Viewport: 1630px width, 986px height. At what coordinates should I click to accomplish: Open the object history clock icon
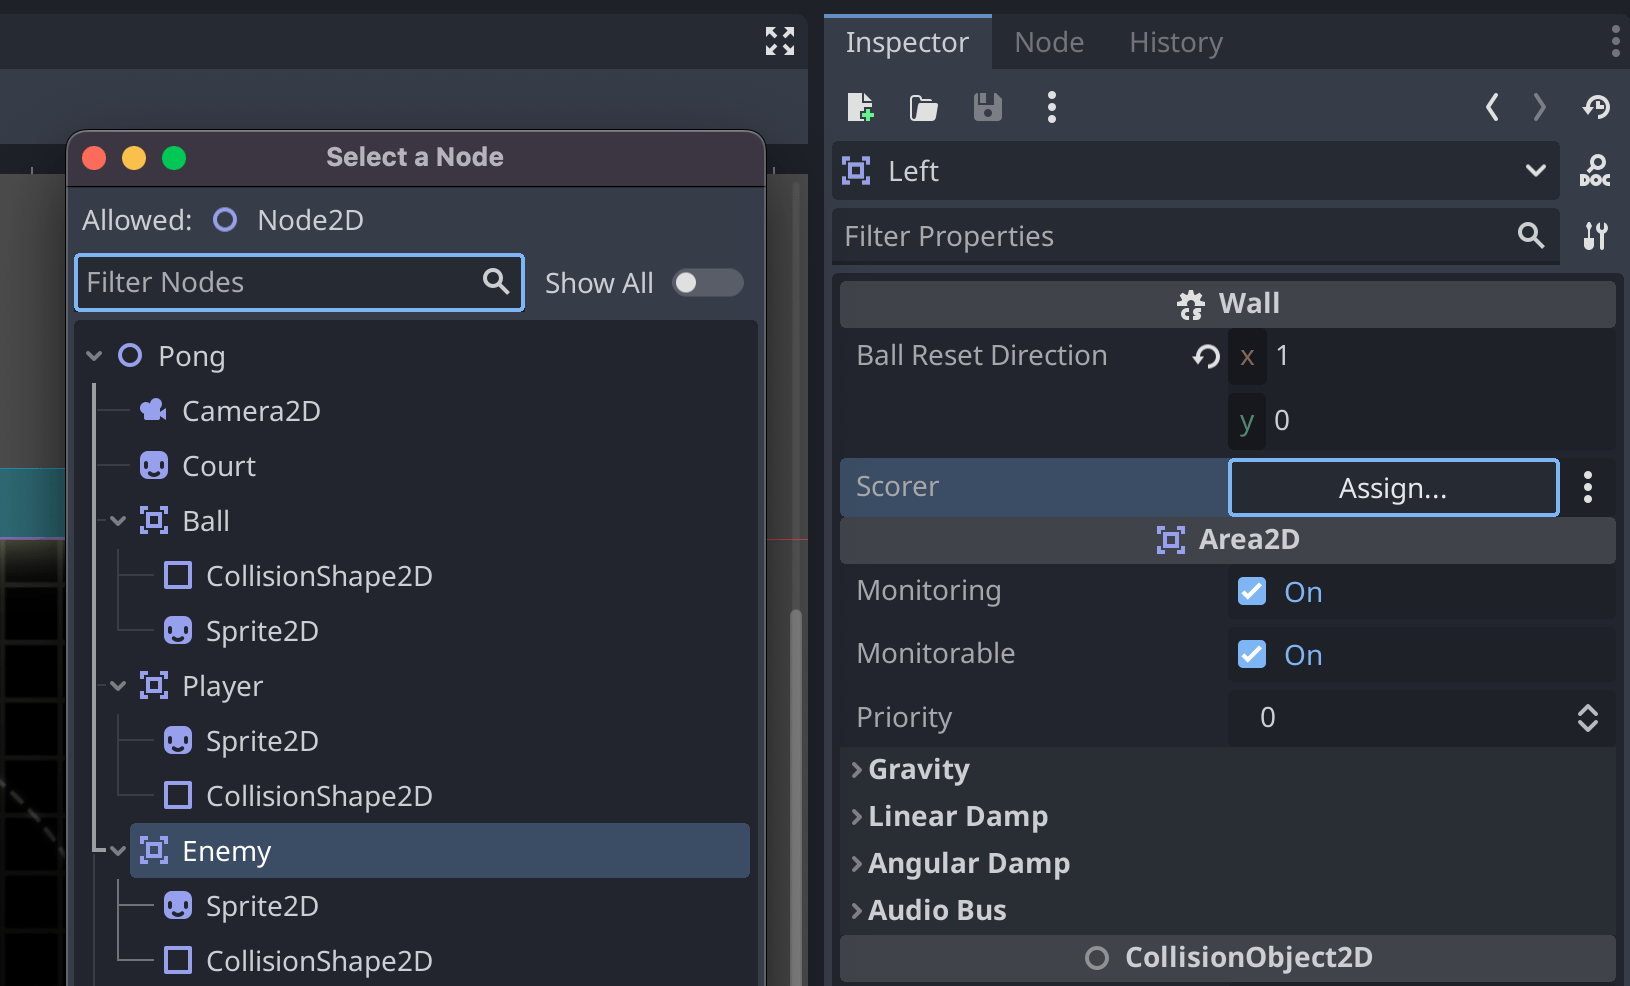pos(1596,107)
